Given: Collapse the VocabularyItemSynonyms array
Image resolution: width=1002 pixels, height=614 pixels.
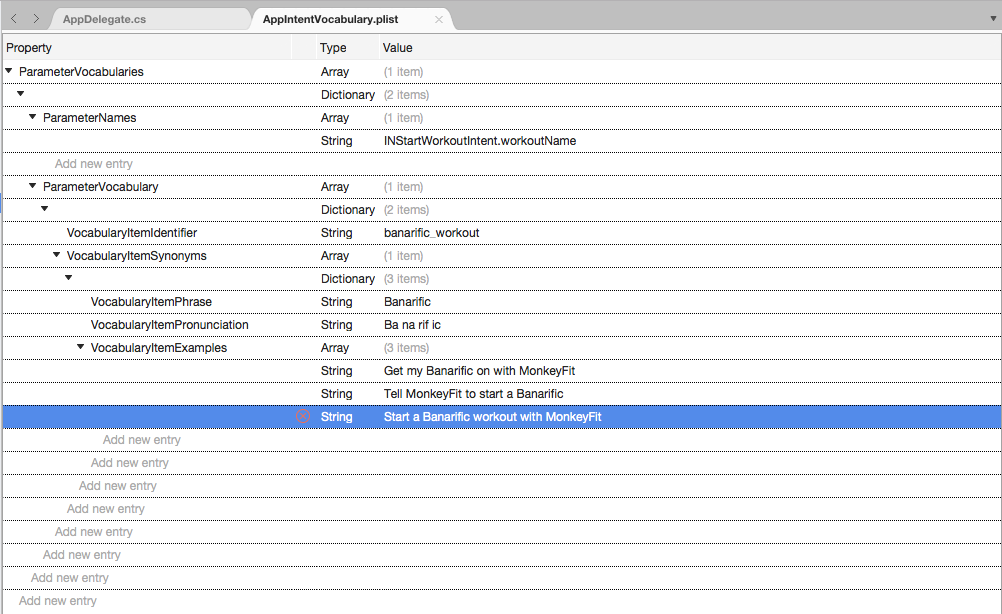Looking at the screenshot, I should (x=57, y=255).
